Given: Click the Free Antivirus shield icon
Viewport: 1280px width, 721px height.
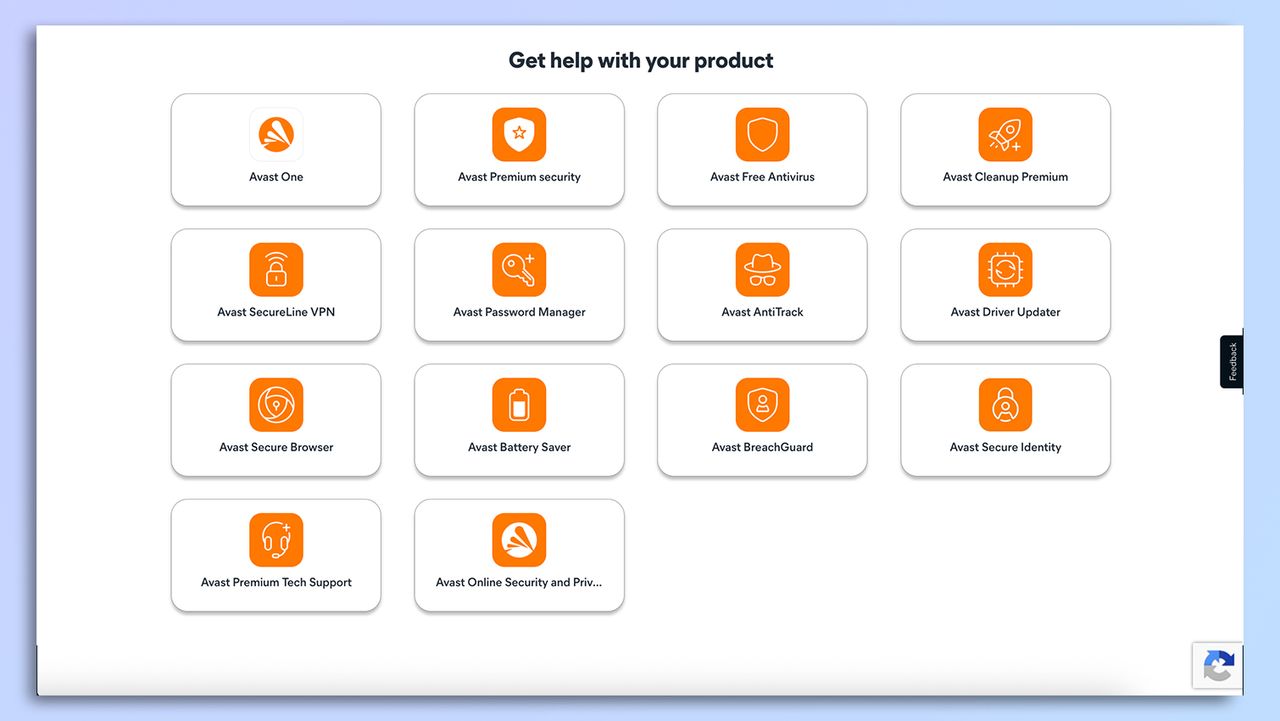Looking at the screenshot, I should click(762, 134).
